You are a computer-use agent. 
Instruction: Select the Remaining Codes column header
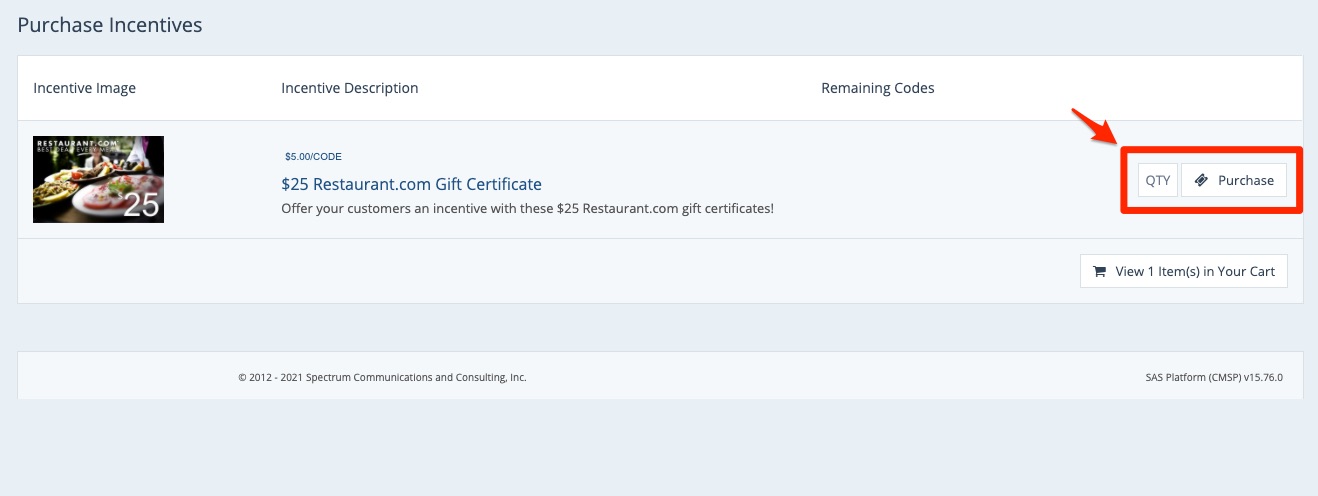point(877,88)
